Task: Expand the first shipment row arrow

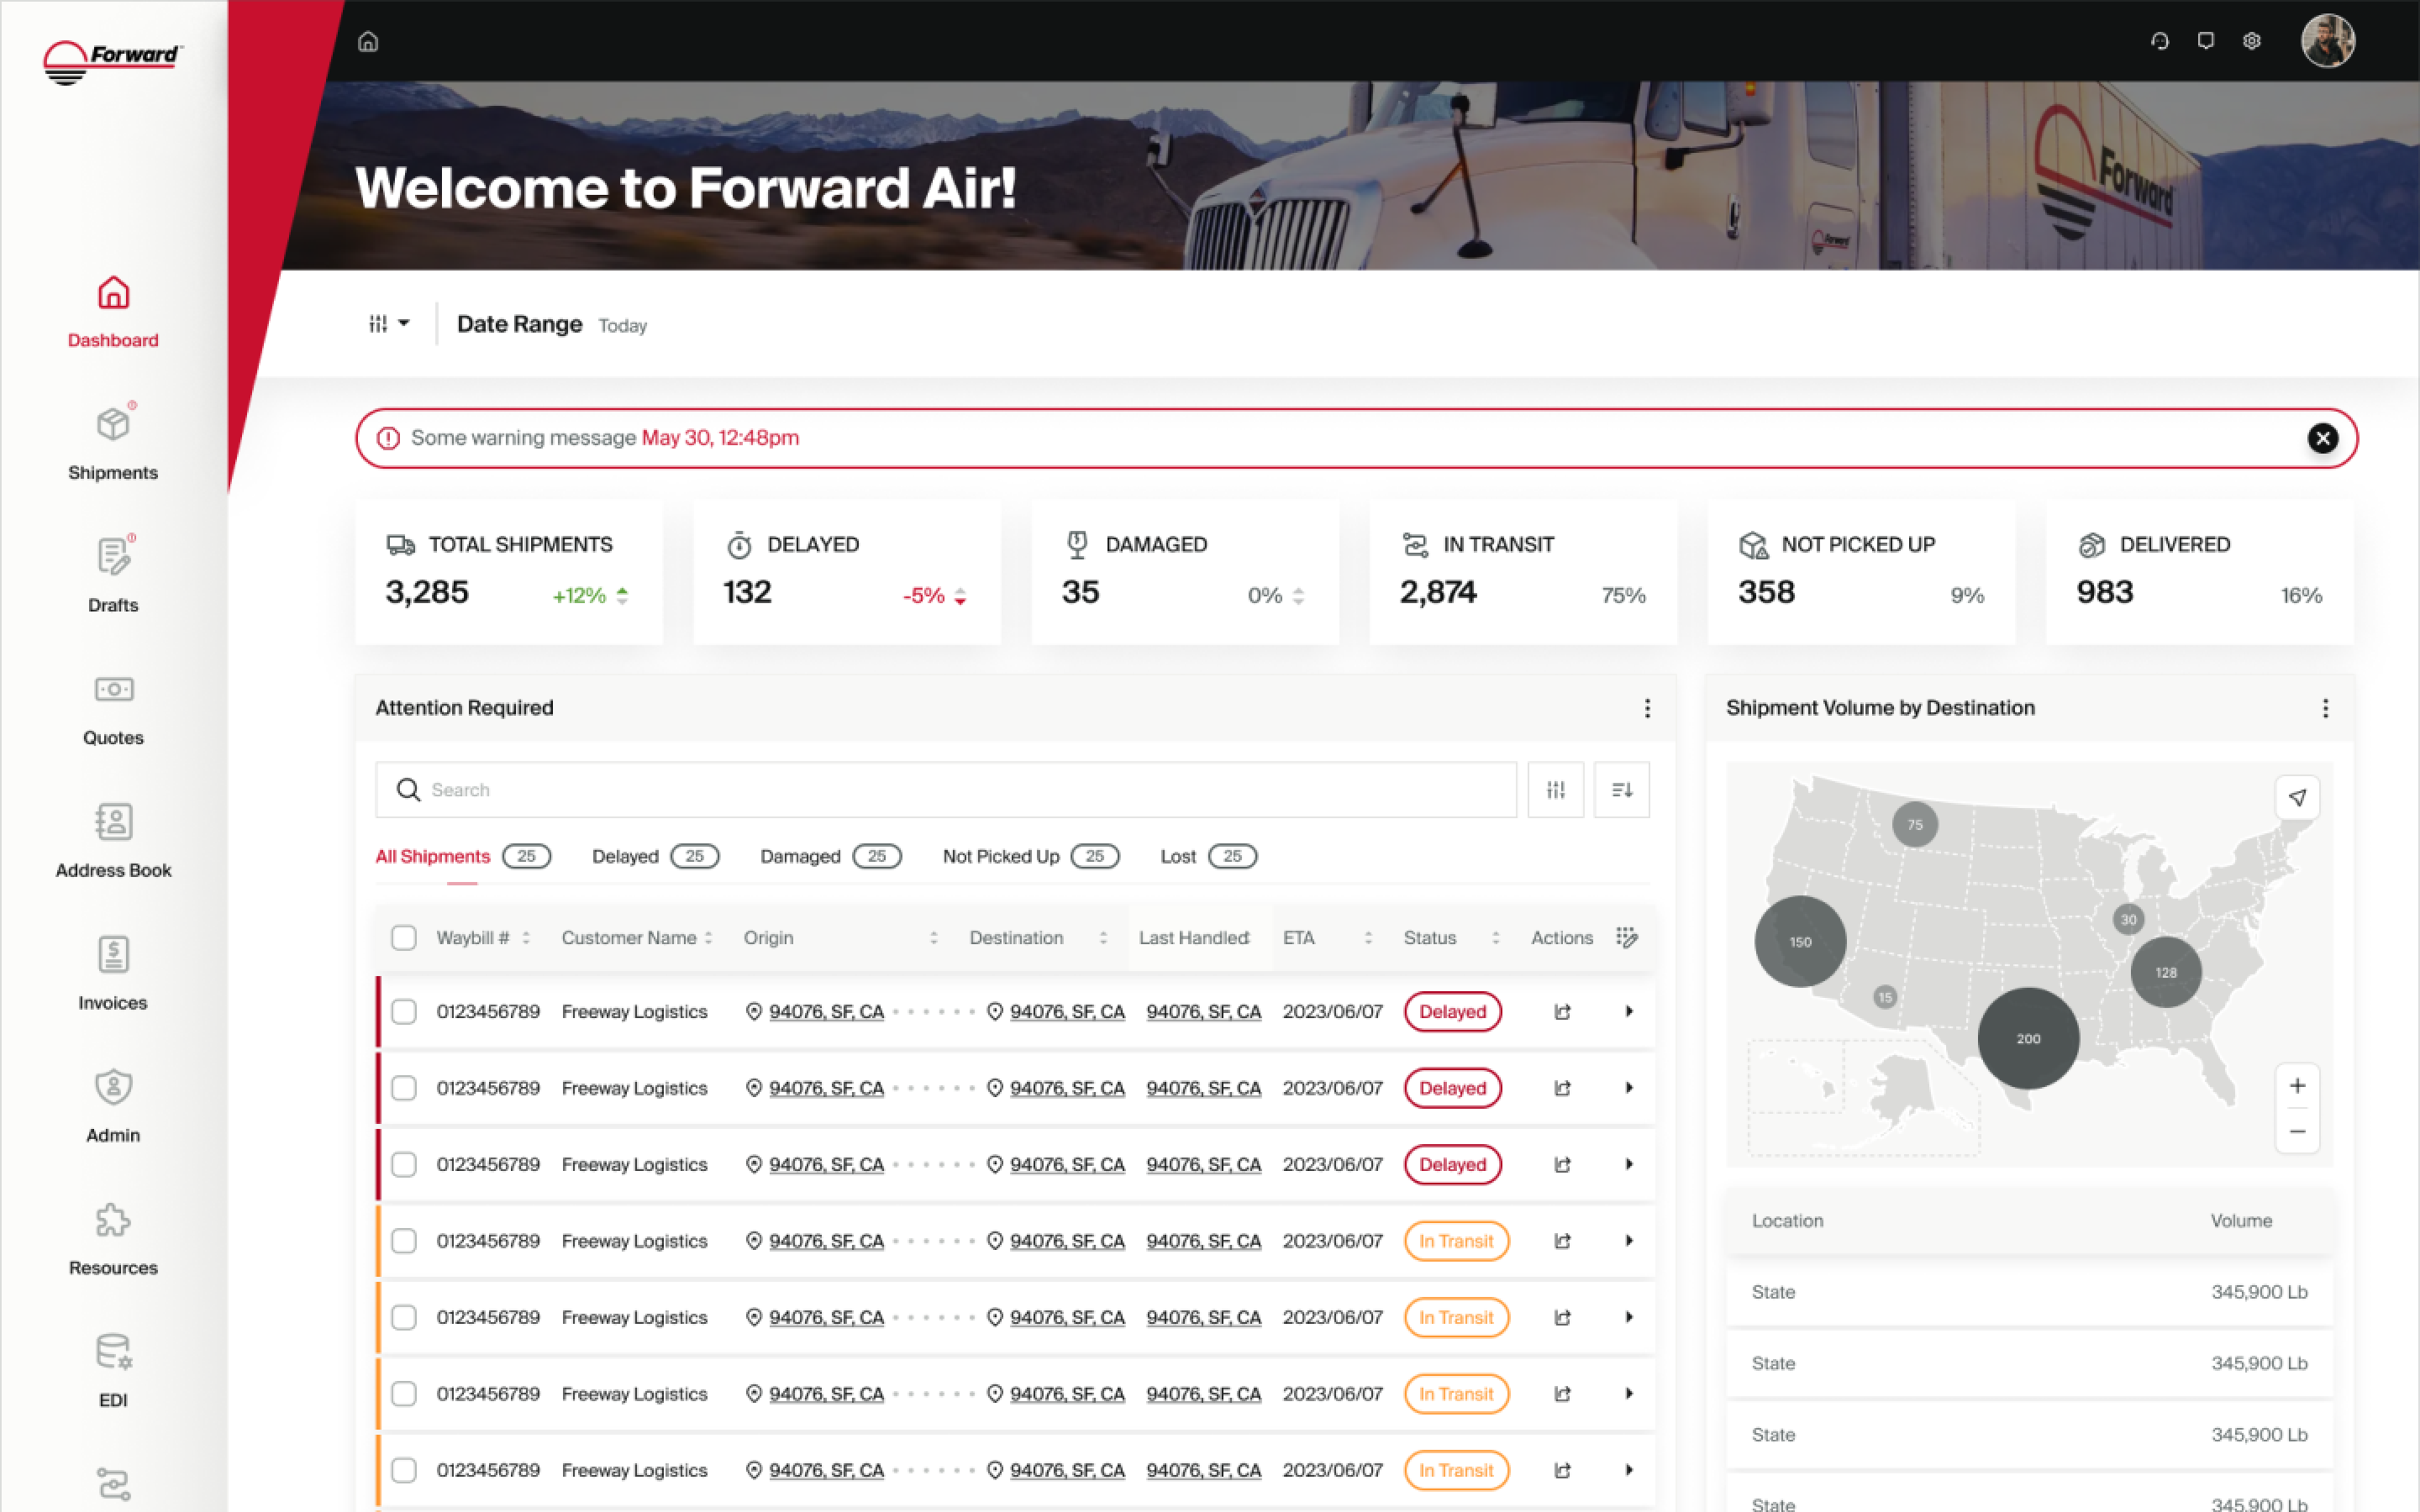Action: coord(1629,1012)
